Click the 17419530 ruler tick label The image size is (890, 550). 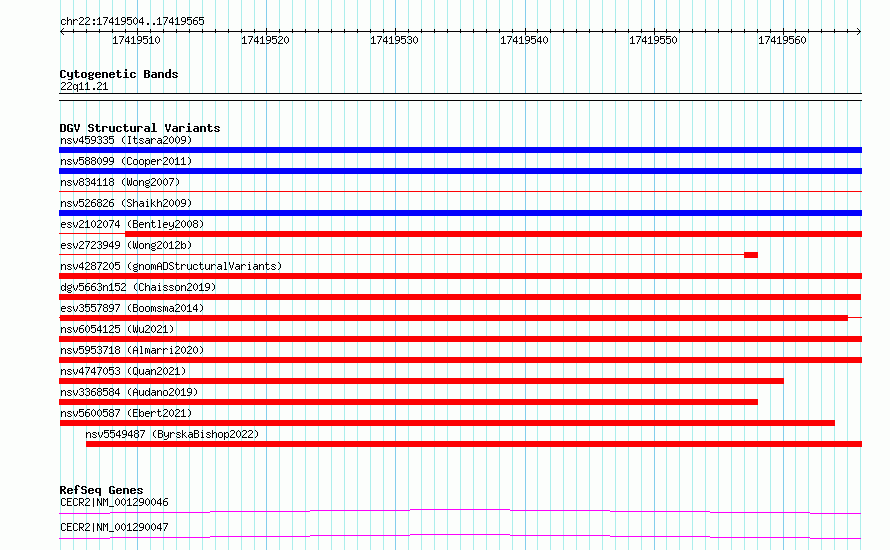point(394,40)
